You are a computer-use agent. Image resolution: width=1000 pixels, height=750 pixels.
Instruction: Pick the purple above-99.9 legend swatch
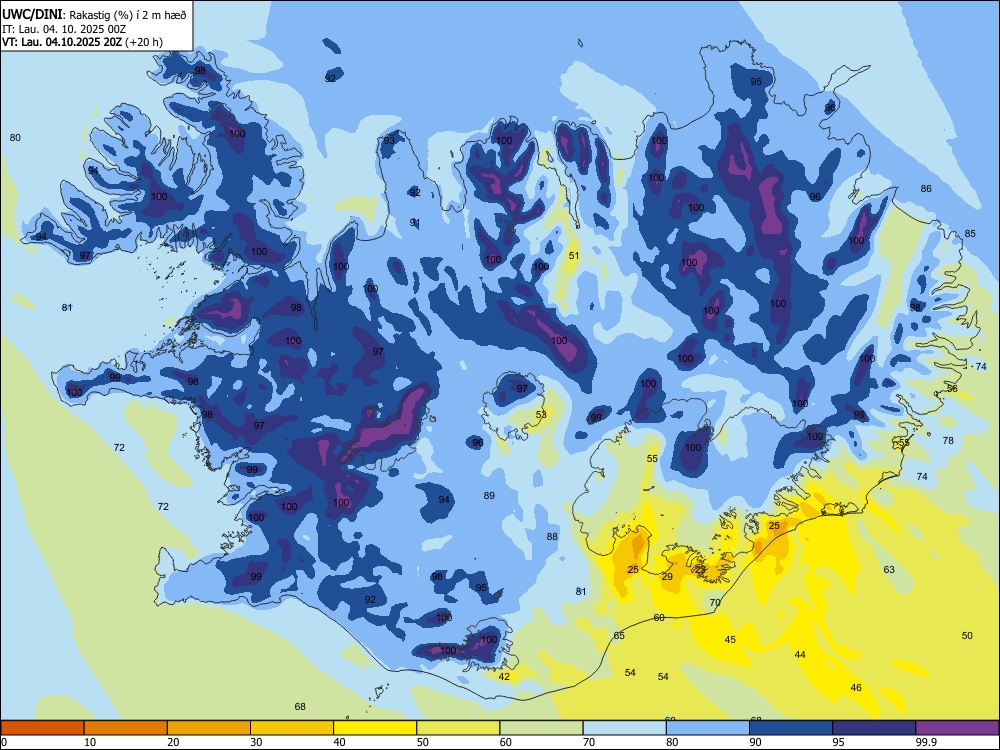pyautogui.click(x=958, y=728)
